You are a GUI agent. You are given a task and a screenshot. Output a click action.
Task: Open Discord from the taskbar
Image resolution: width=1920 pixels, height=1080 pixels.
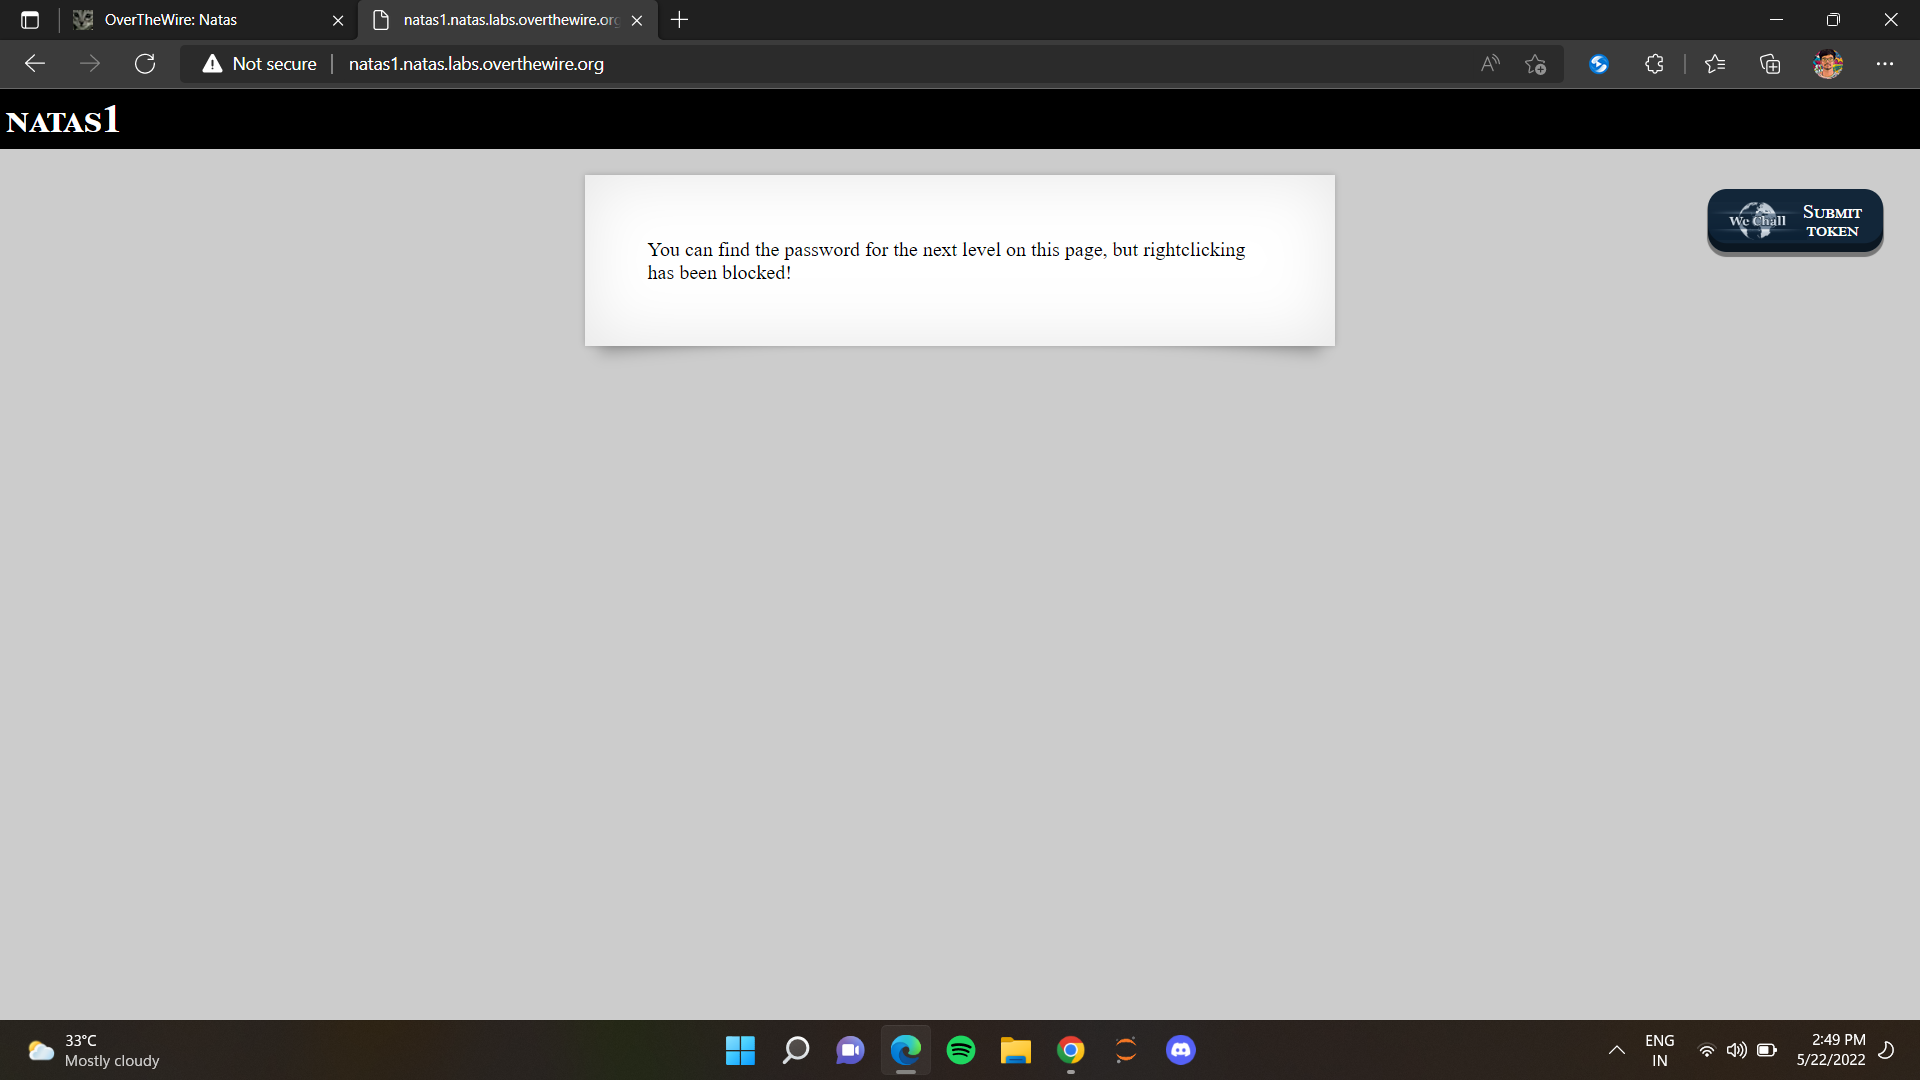[x=1181, y=1050]
